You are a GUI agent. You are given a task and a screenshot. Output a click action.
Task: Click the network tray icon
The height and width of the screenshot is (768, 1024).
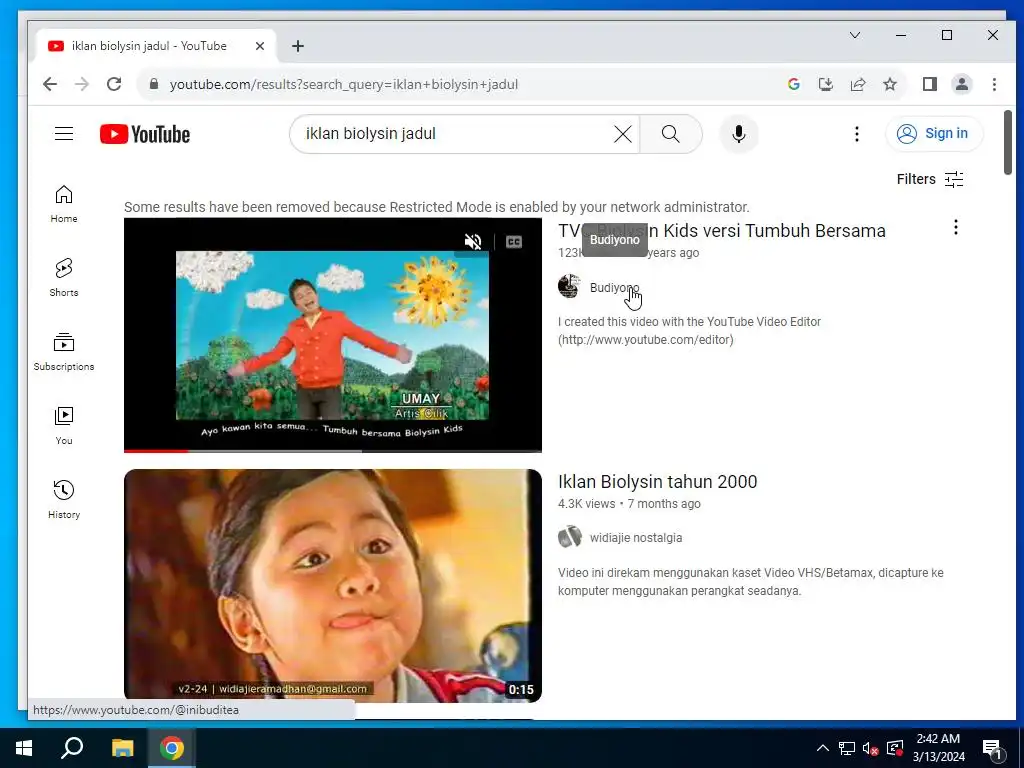[x=846, y=748]
